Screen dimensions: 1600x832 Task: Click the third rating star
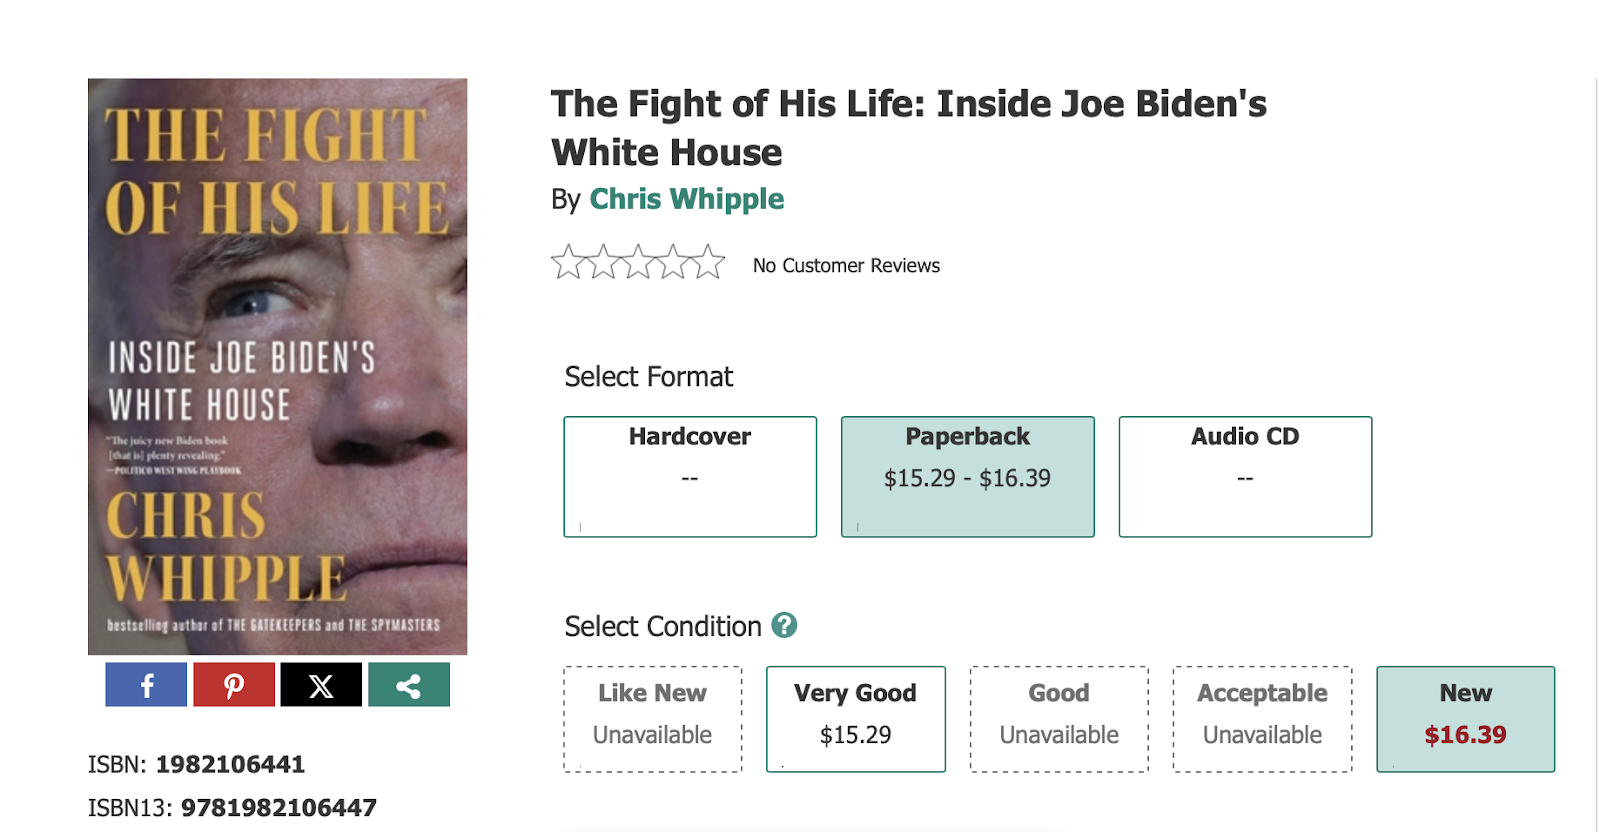[x=638, y=262]
